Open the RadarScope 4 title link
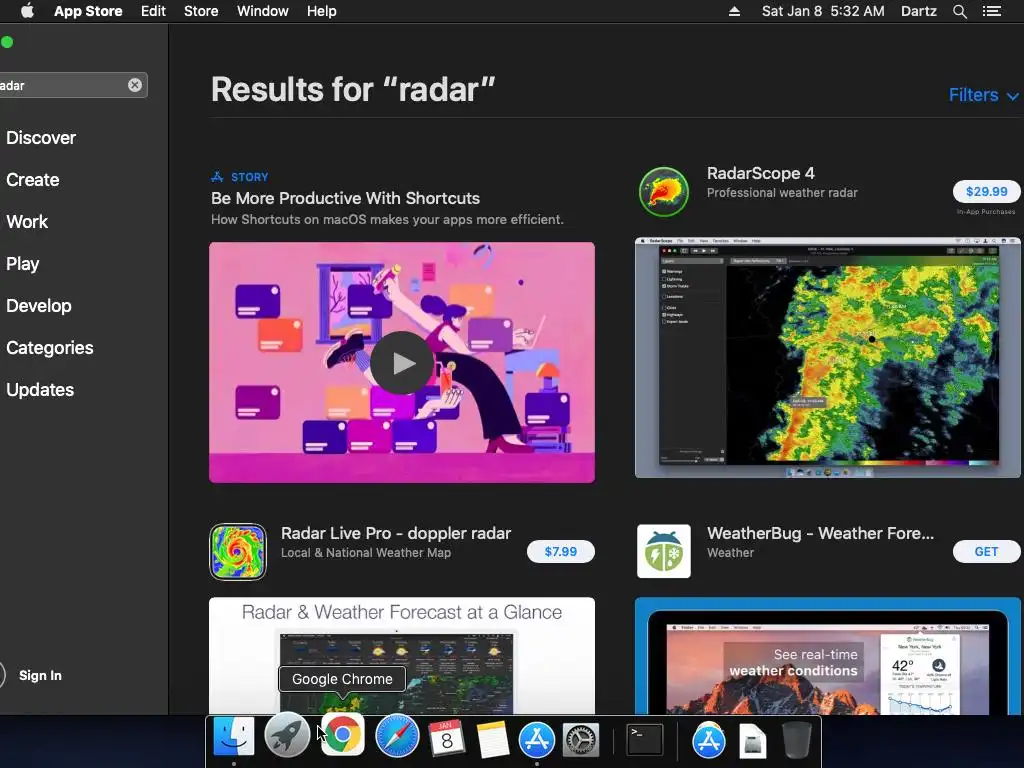This screenshot has height=768, width=1024. [x=760, y=173]
